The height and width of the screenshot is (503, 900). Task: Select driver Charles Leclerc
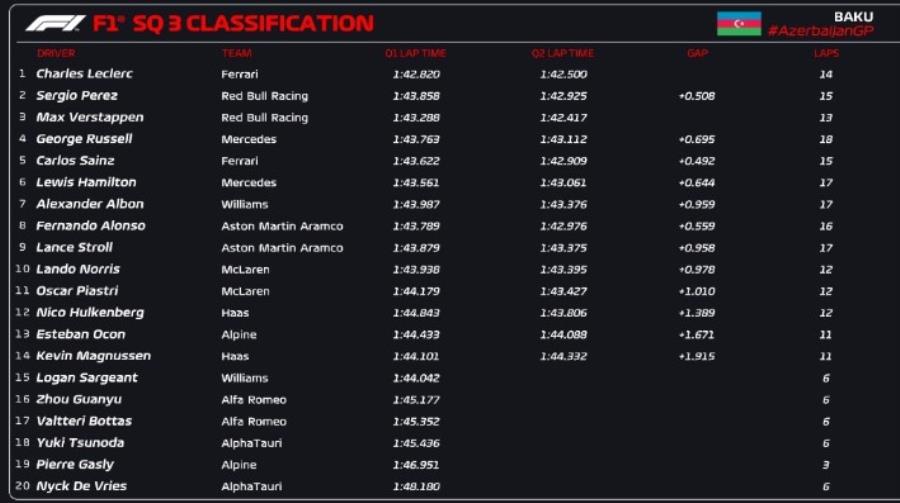pos(84,74)
